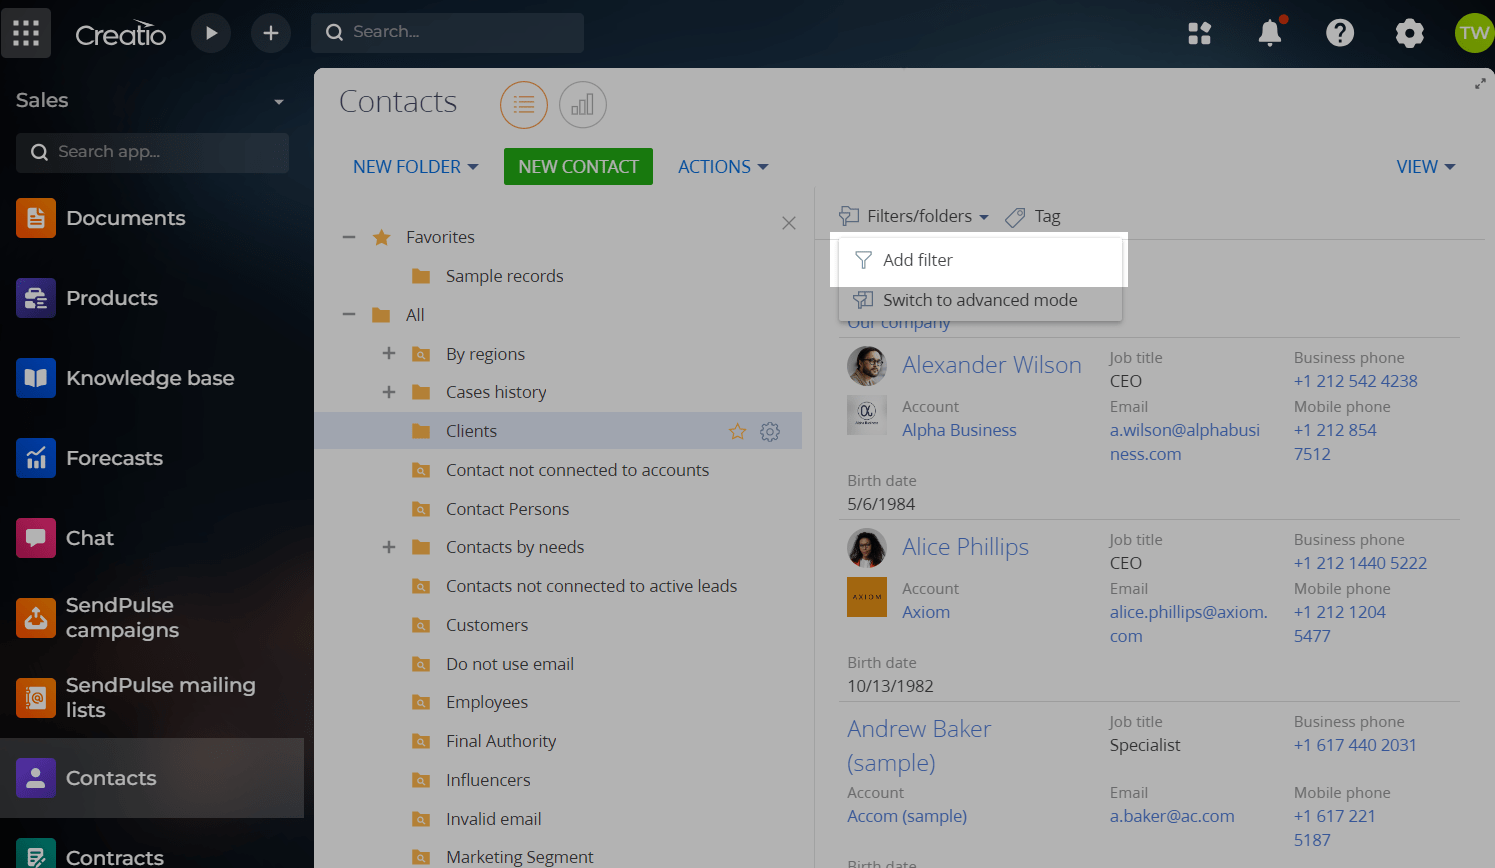Select the Invalid email folder
Screen dimensions: 1495x868
tap(493, 819)
